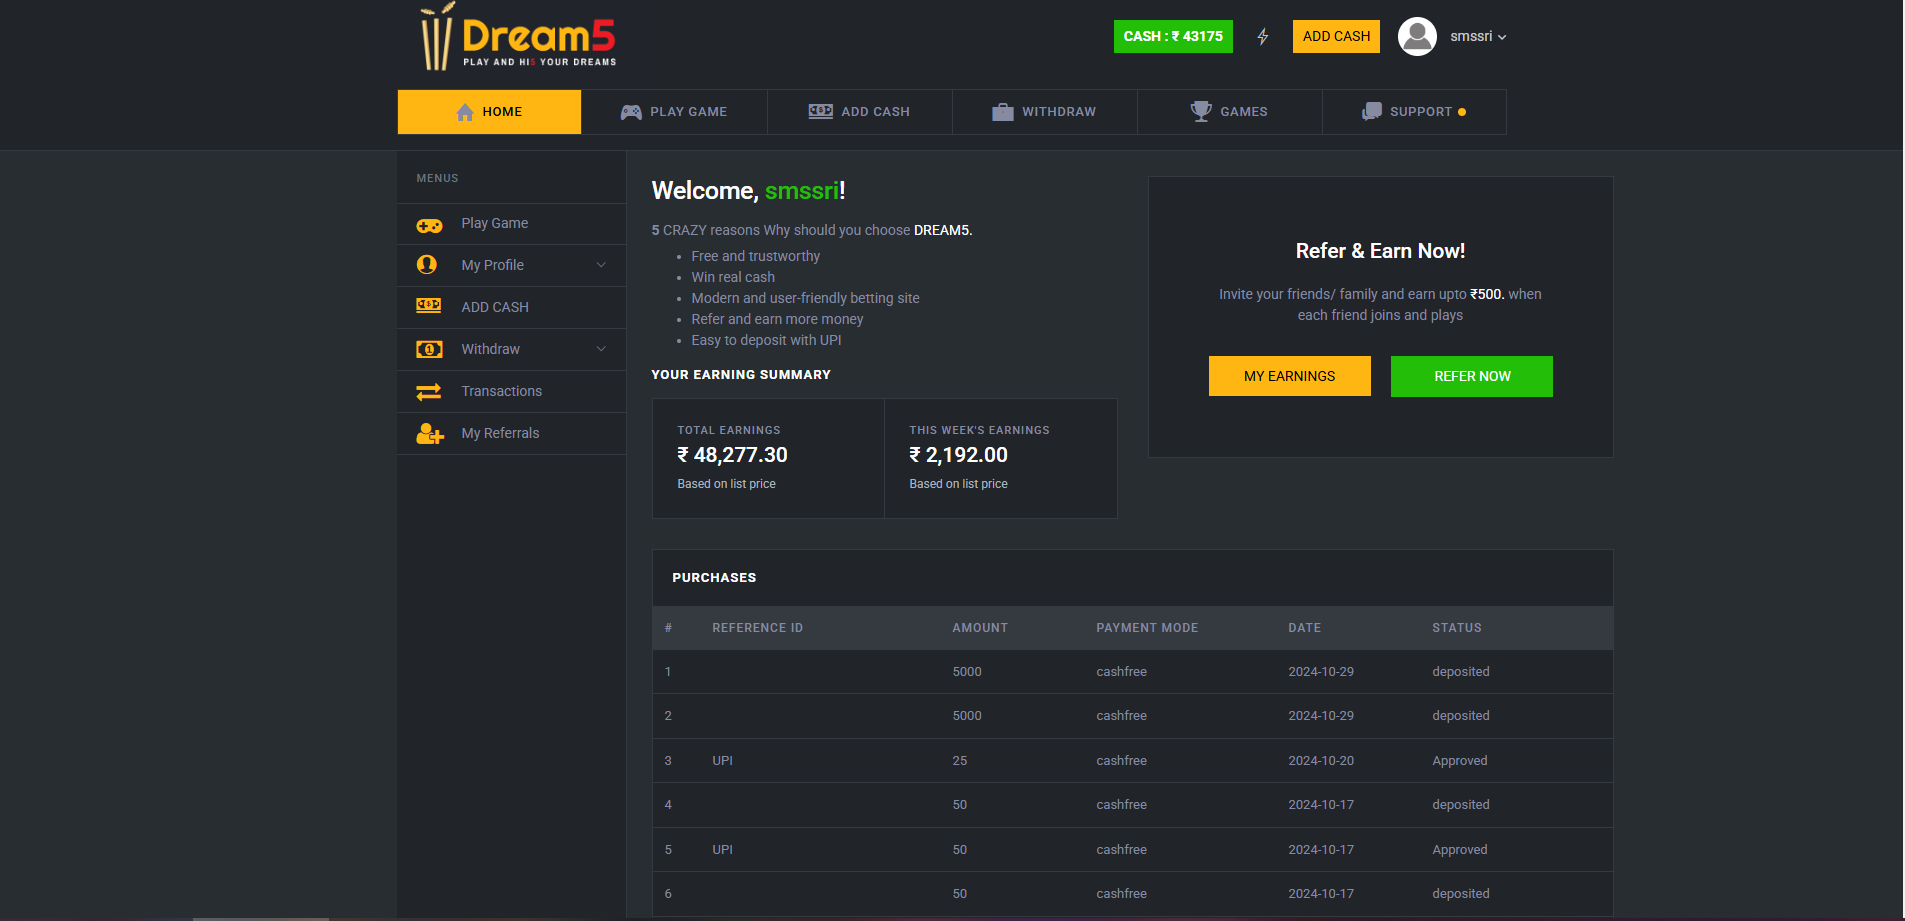Click the Dream5 logo
The image size is (1905, 921).
coord(518,38)
